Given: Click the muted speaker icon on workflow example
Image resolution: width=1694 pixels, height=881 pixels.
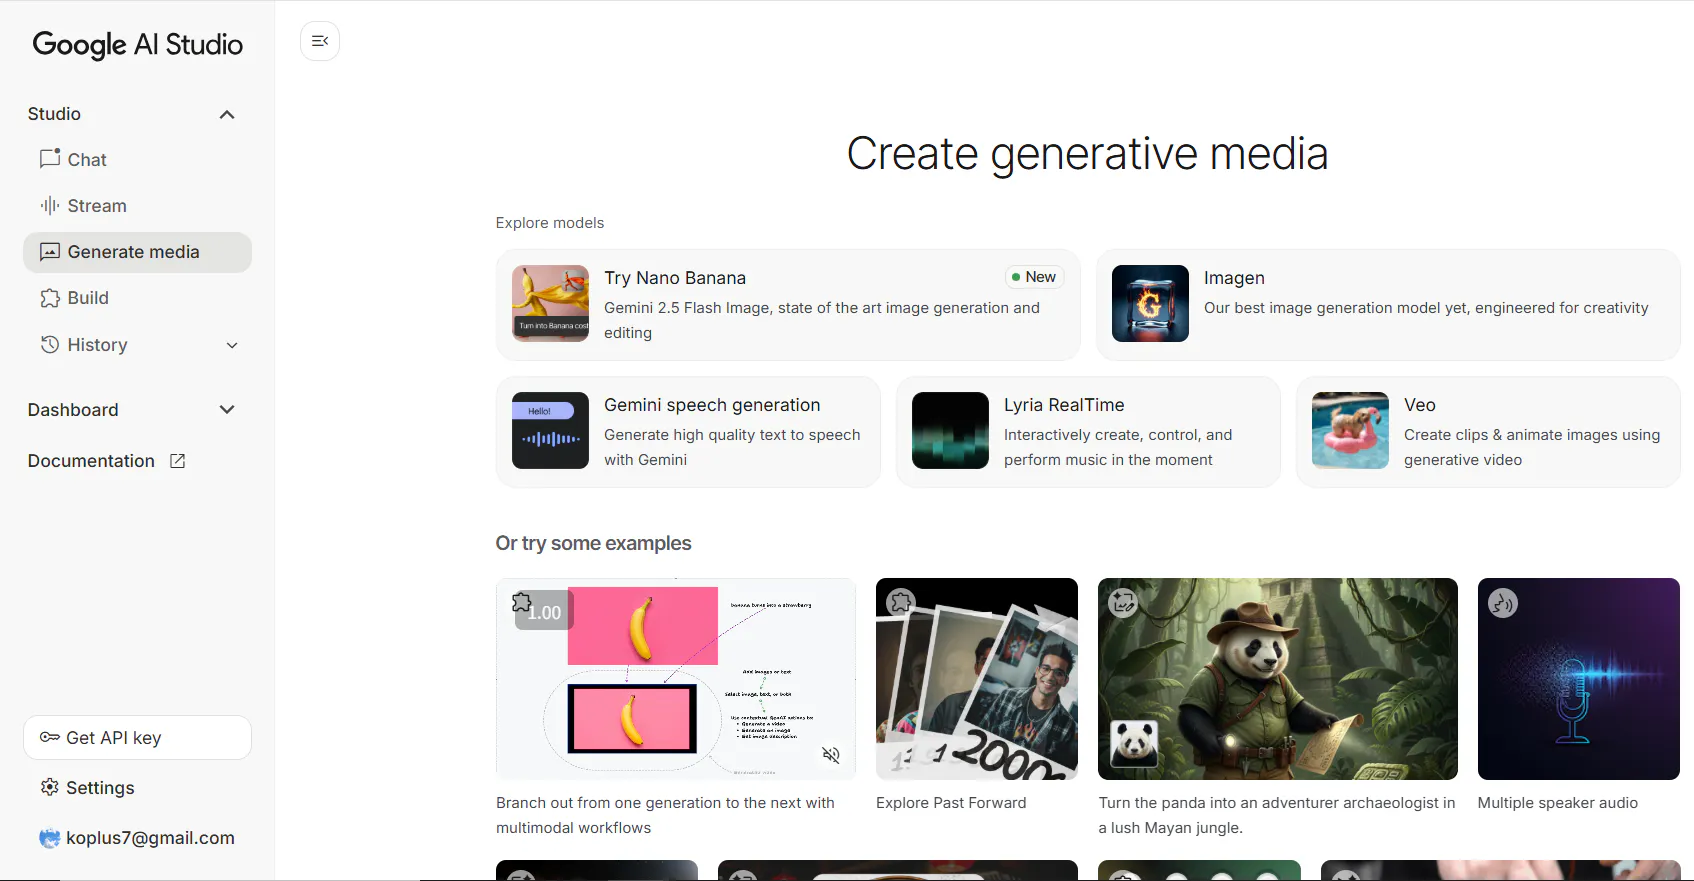Looking at the screenshot, I should [x=831, y=755].
